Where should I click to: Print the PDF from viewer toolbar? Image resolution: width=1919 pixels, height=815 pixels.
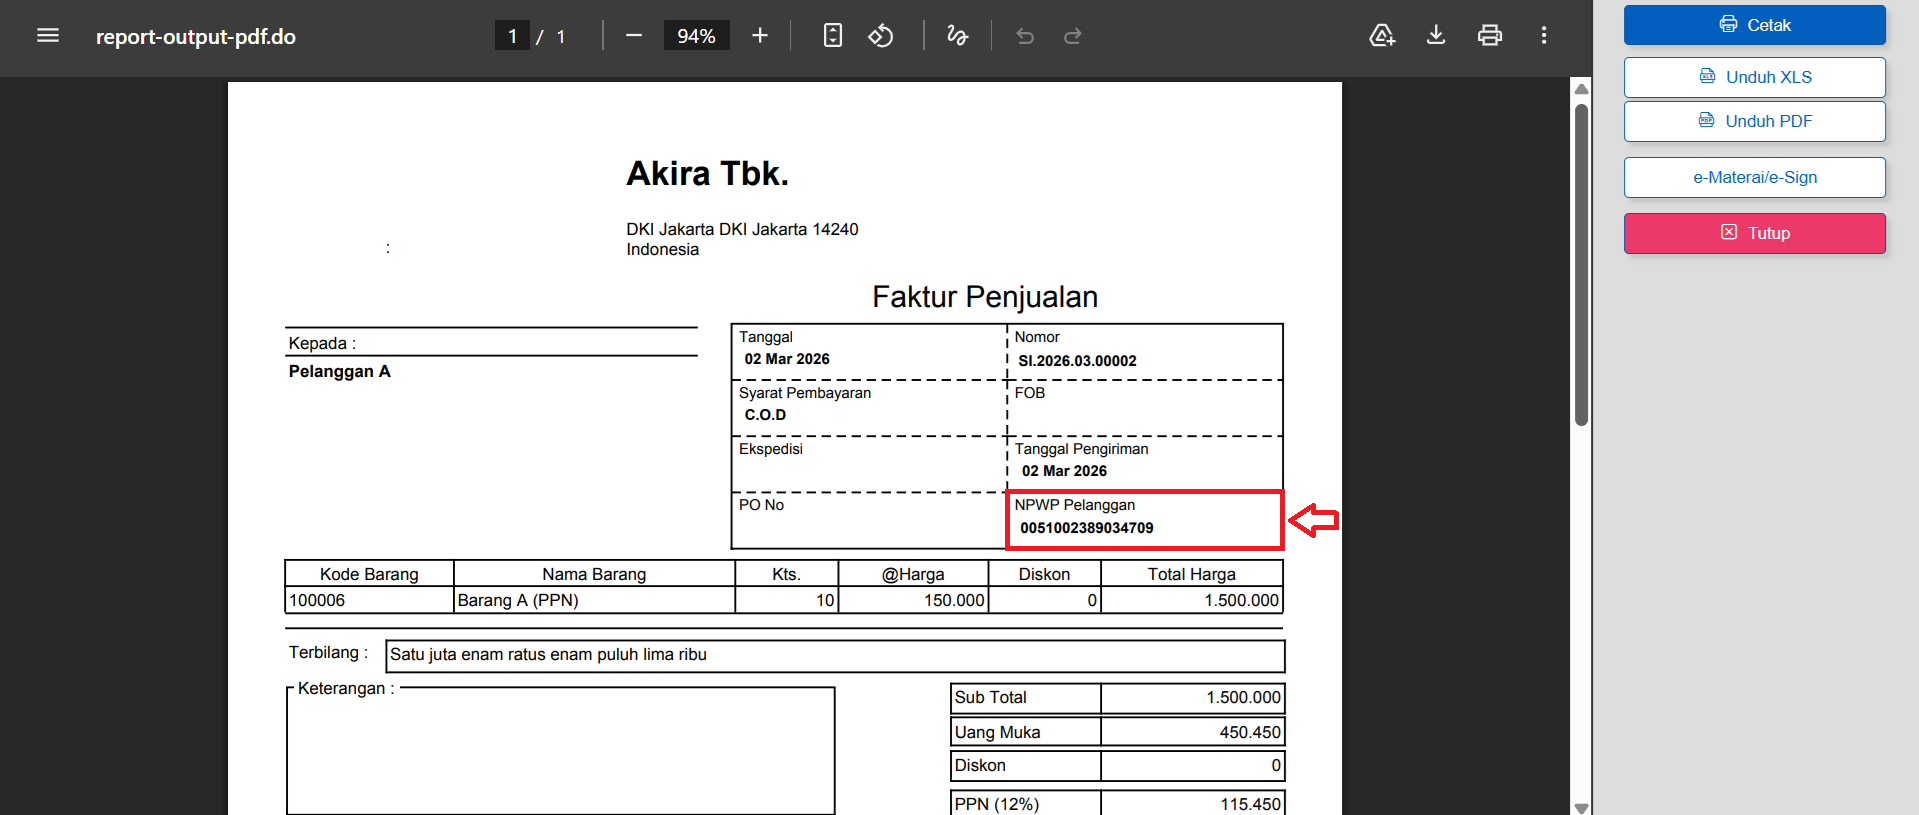(x=1490, y=36)
